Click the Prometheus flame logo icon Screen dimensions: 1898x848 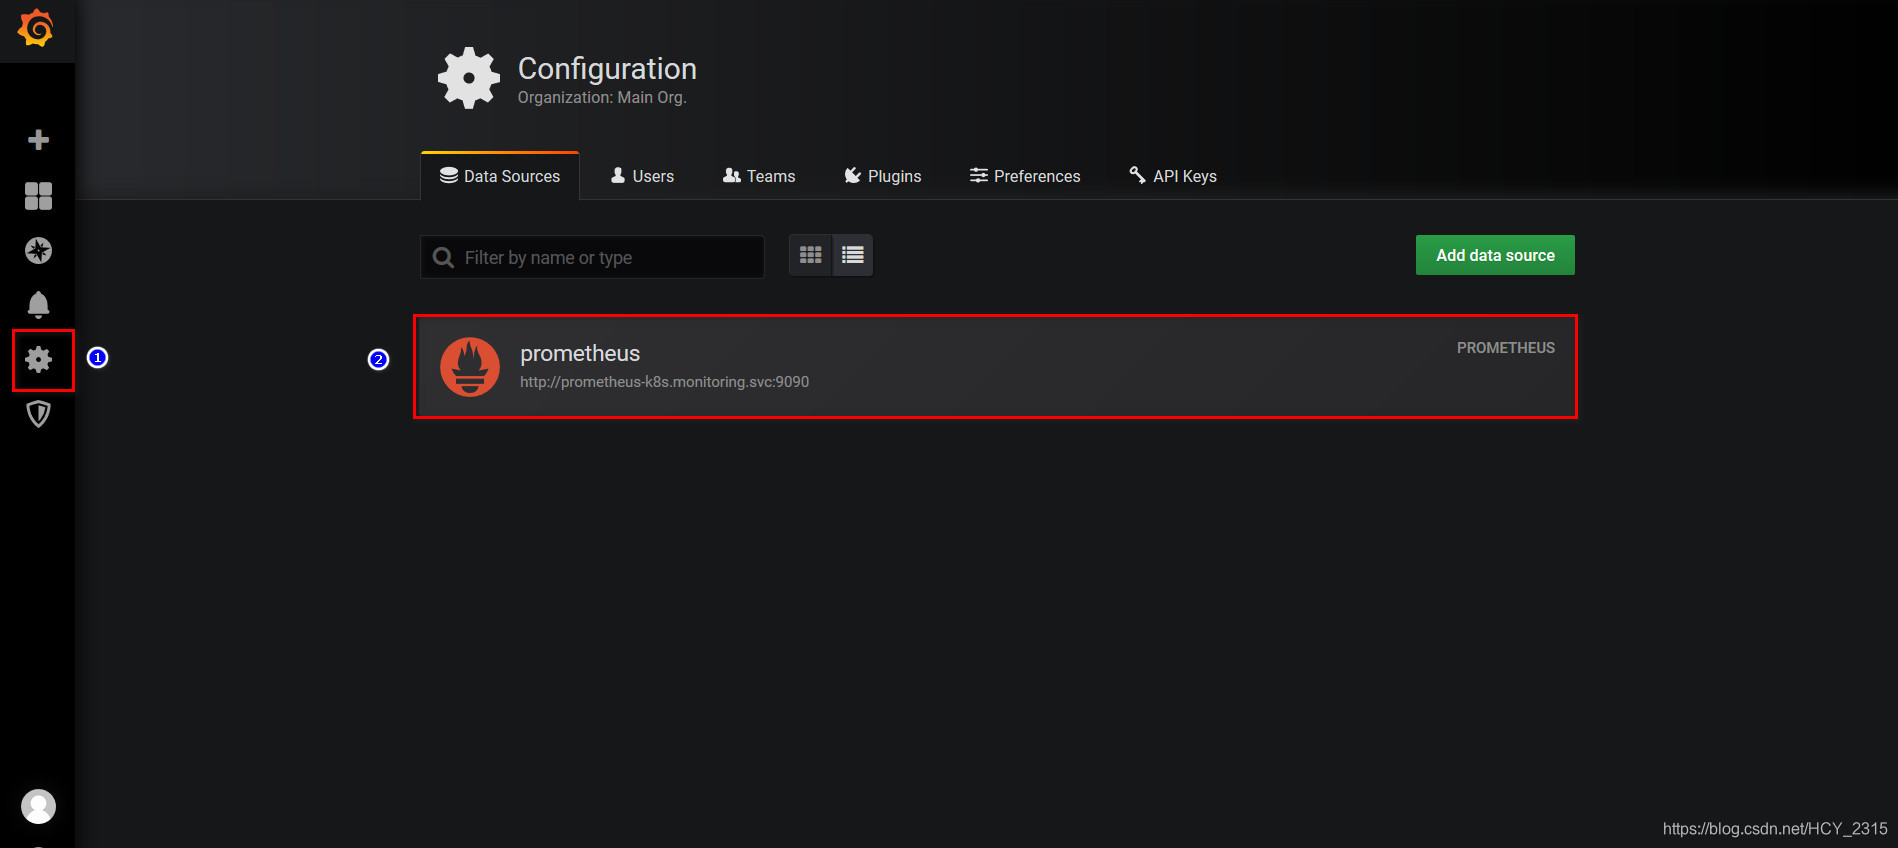click(x=470, y=367)
